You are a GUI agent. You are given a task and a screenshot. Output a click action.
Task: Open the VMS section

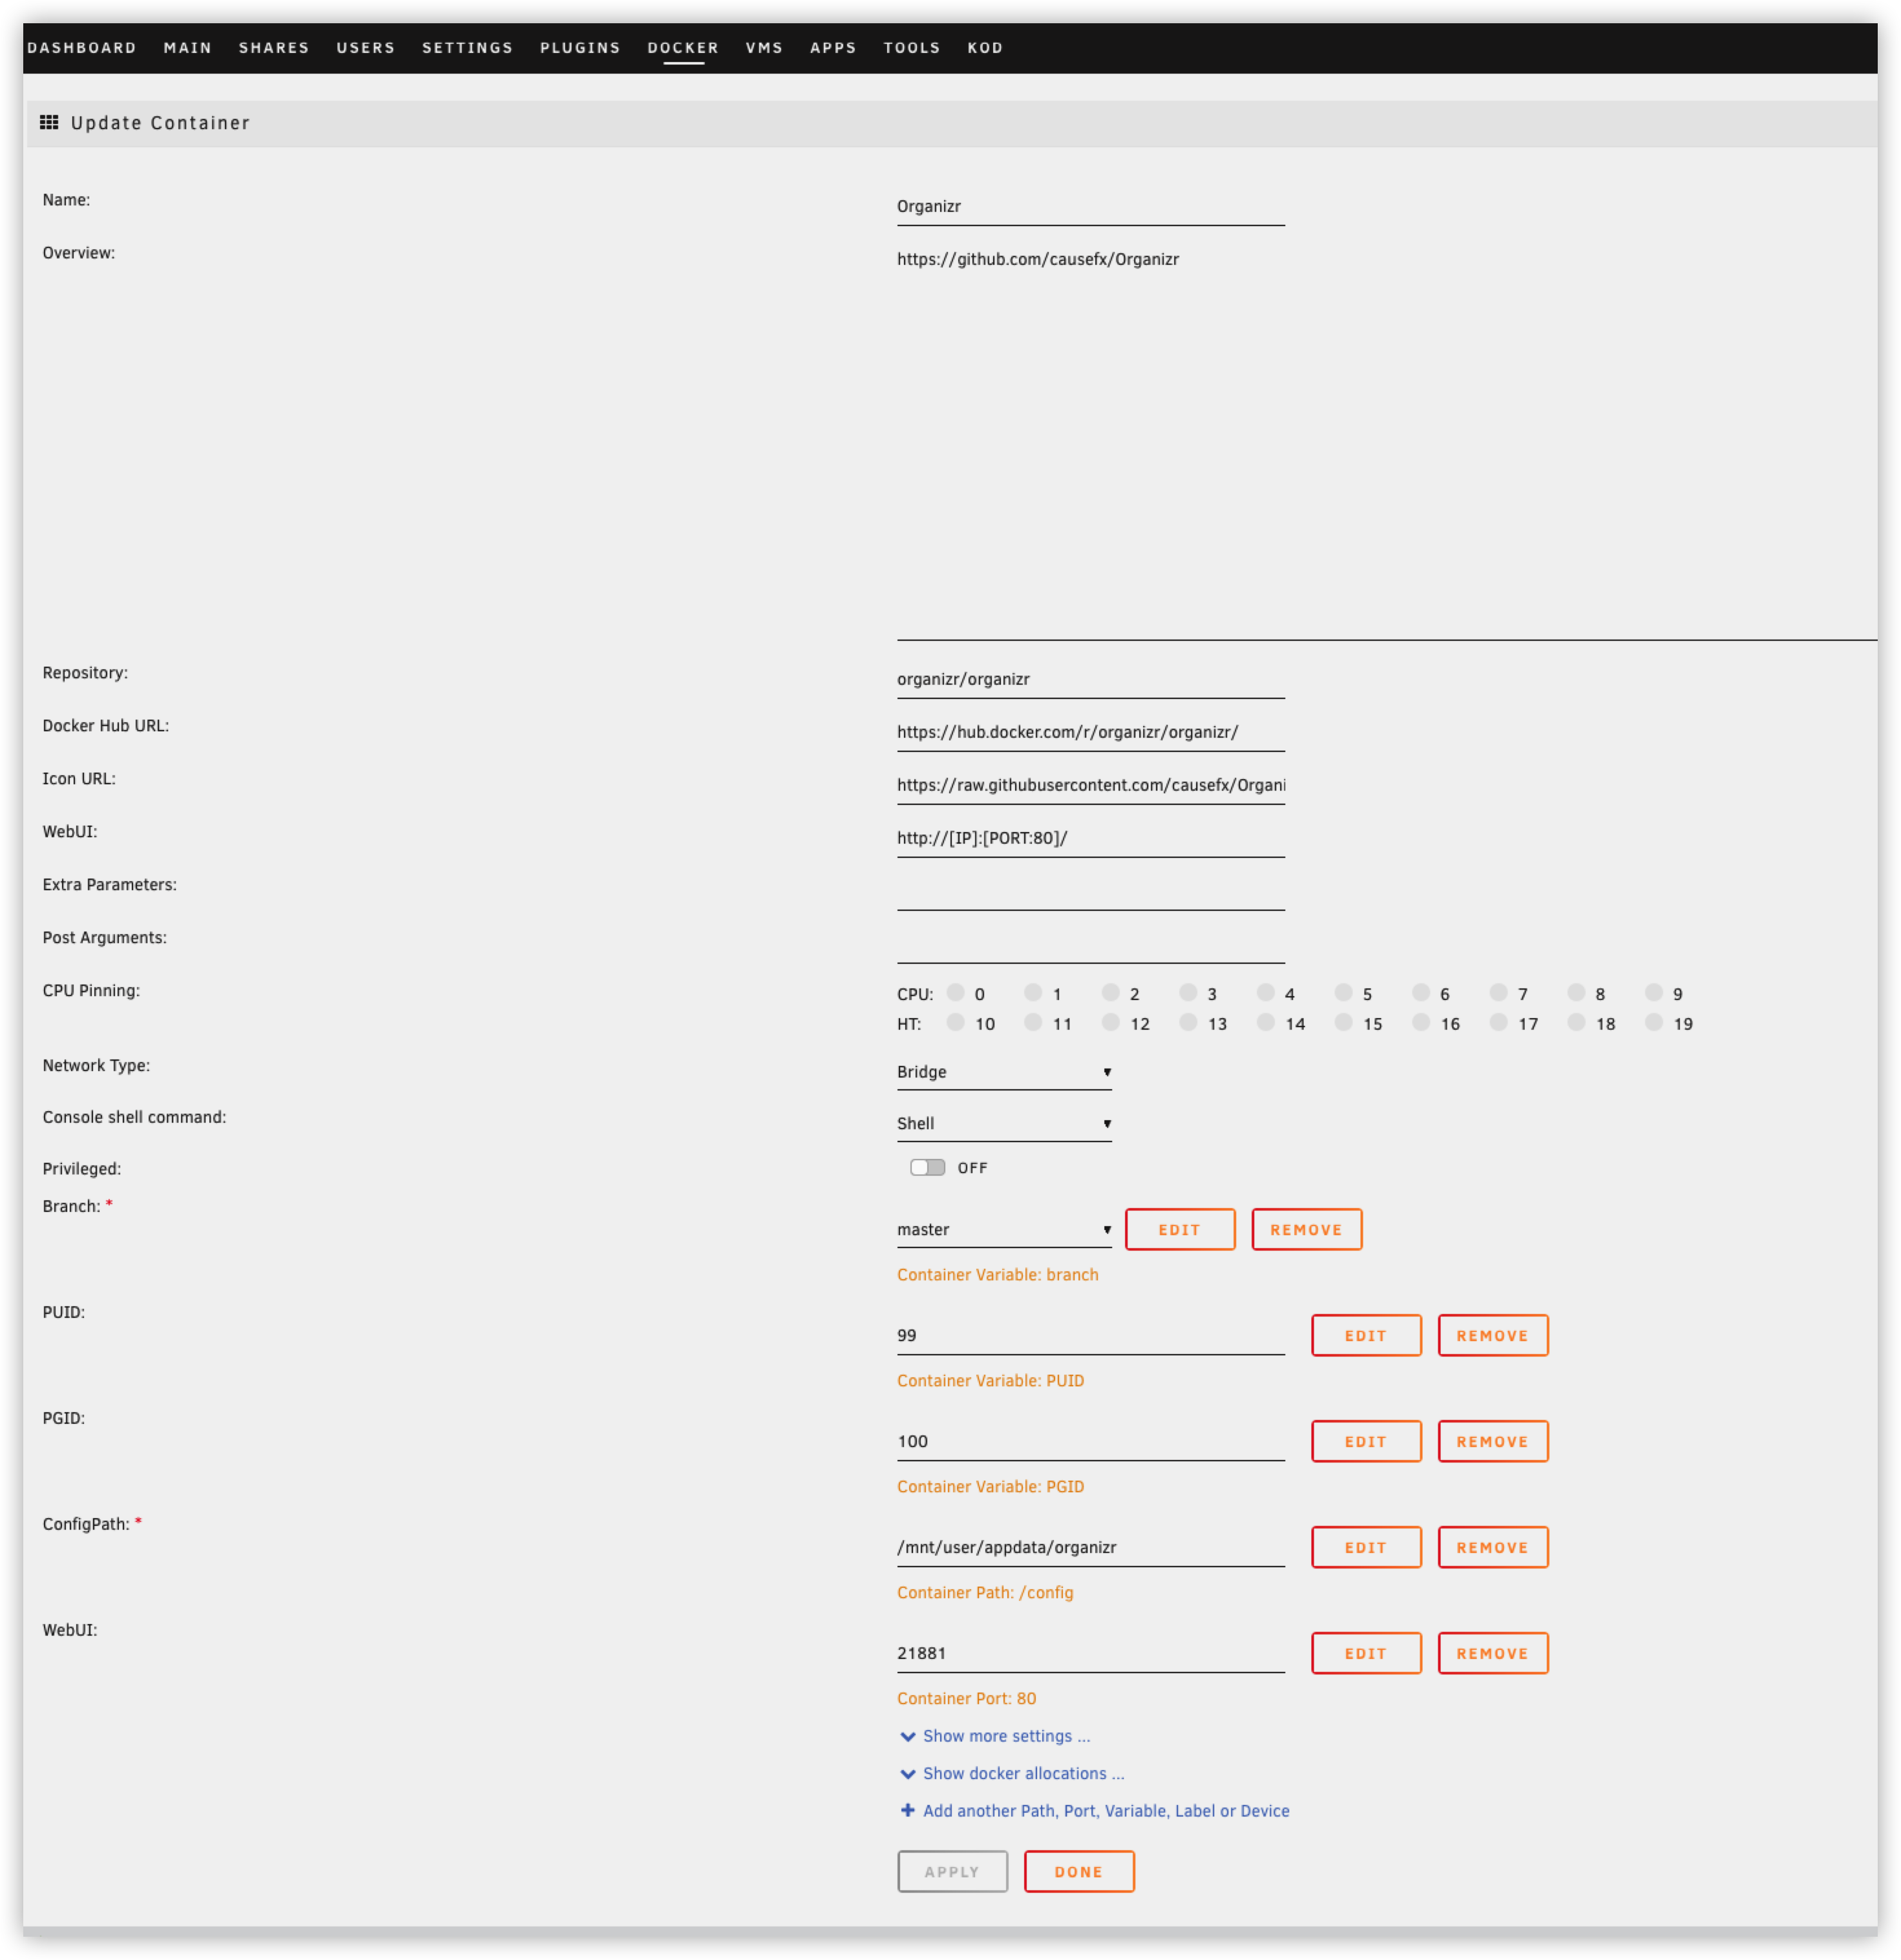click(x=764, y=47)
